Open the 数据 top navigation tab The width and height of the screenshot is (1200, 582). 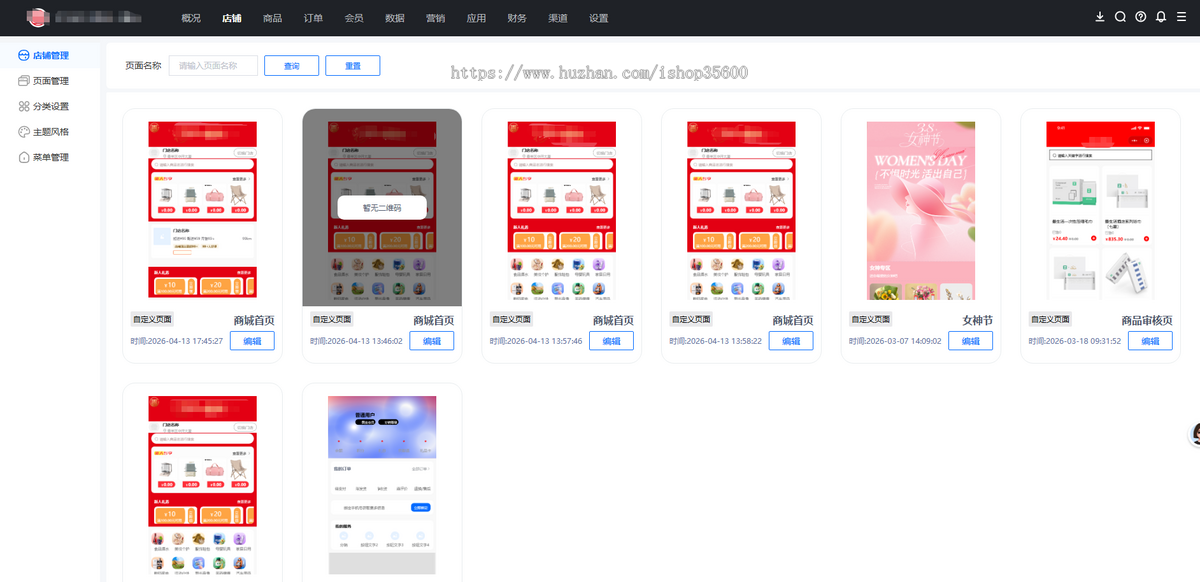coord(395,18)
